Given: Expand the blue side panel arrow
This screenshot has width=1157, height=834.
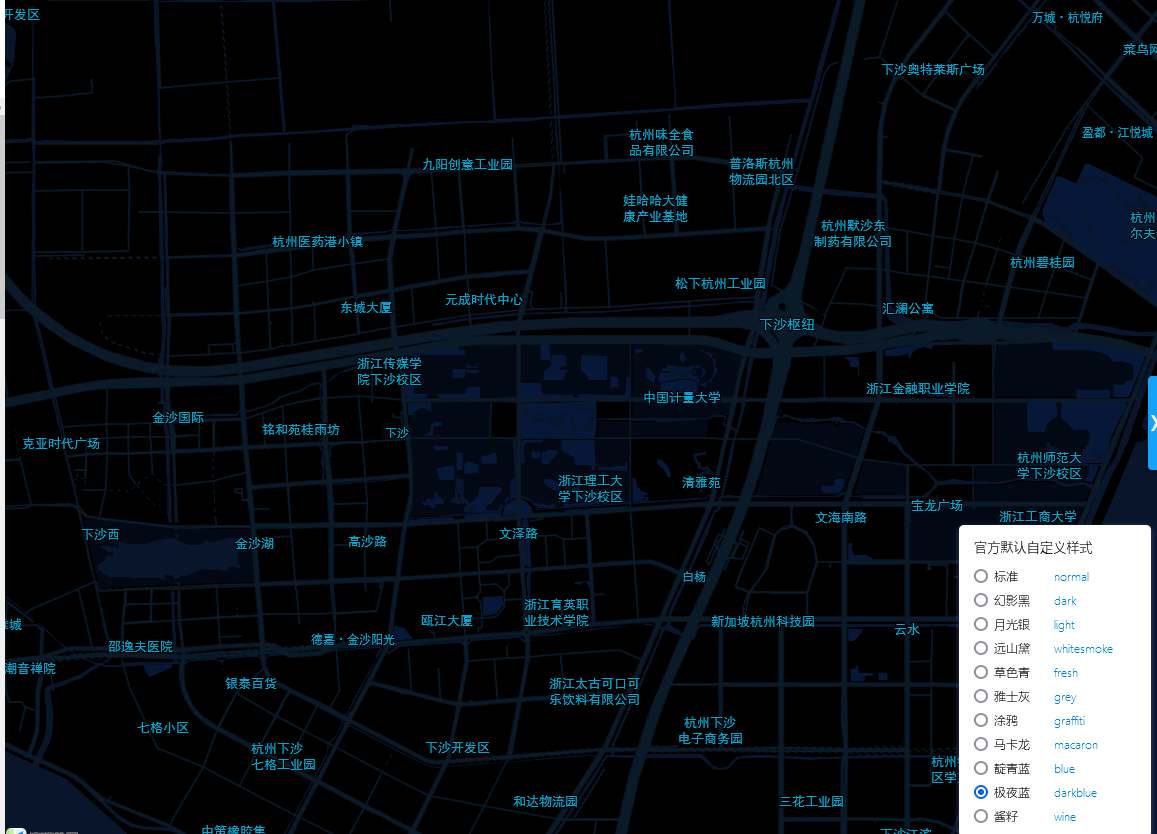Looking at the screenshot, I should (1152, 422).
